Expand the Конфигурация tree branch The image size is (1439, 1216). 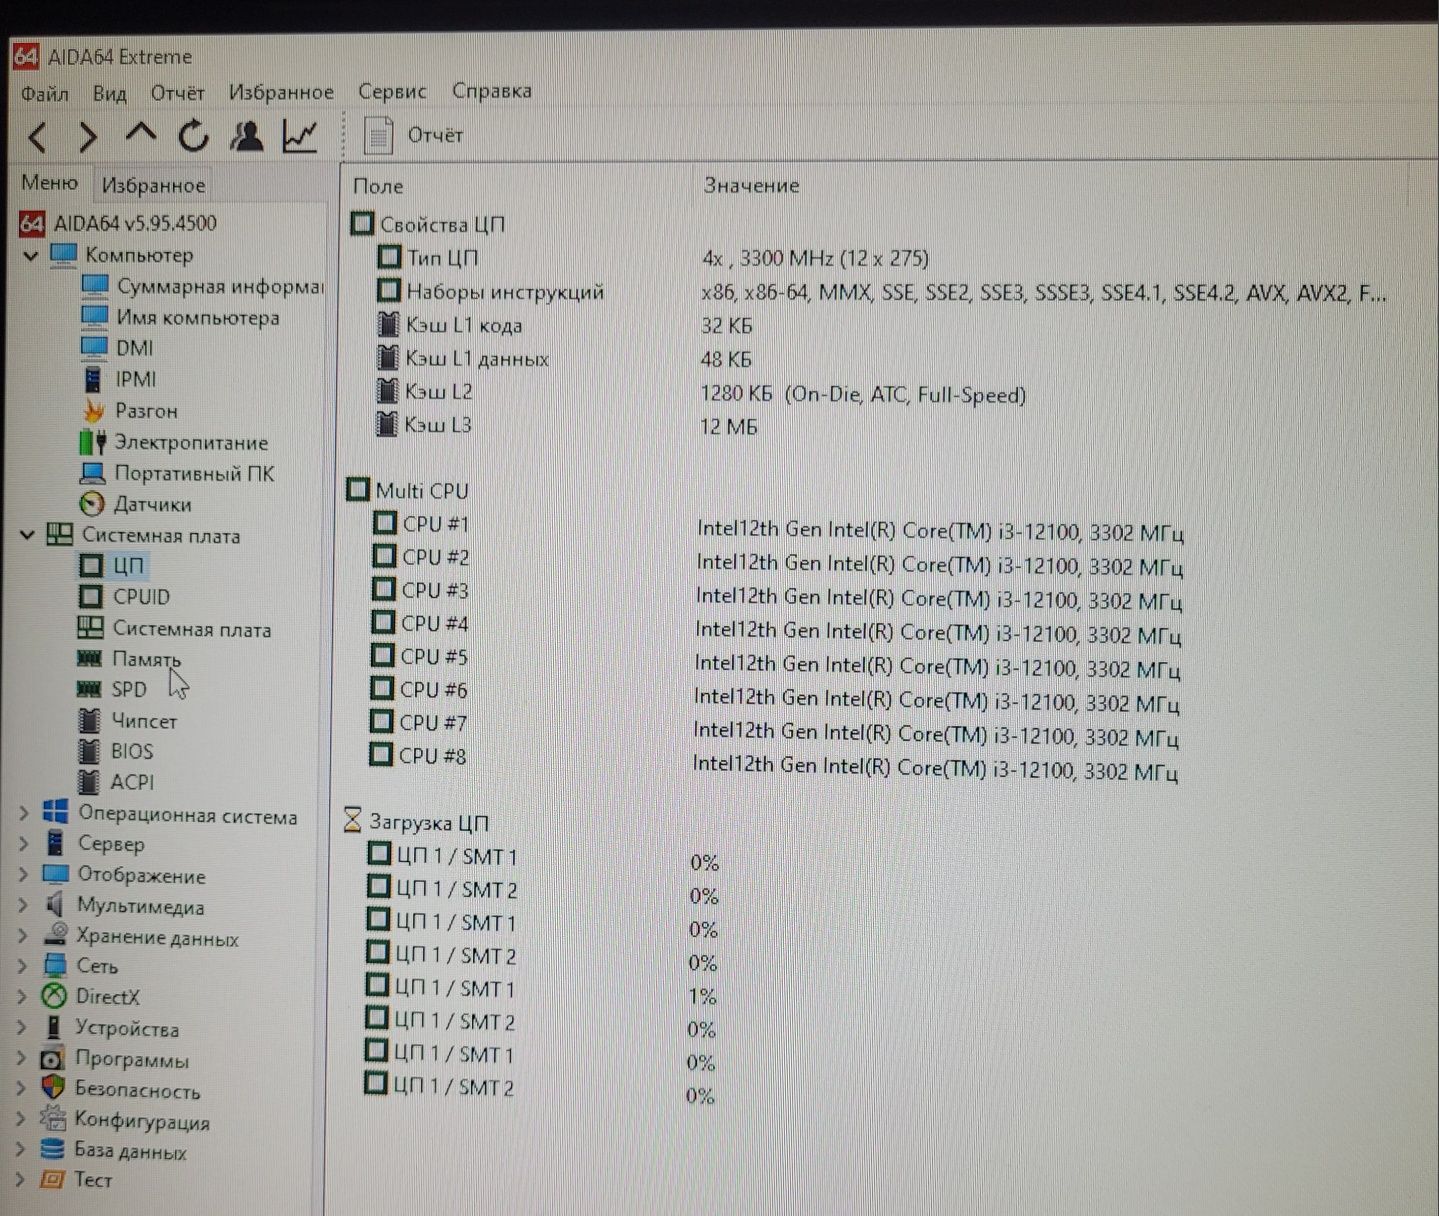point(20,1119)
